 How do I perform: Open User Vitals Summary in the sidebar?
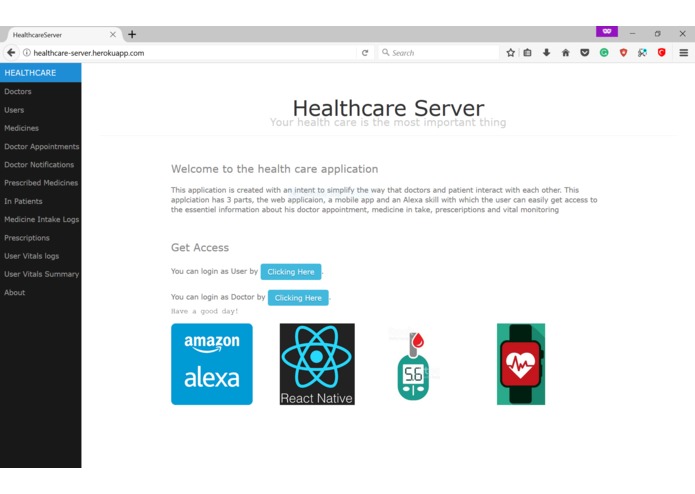click(x=40, y=274)
